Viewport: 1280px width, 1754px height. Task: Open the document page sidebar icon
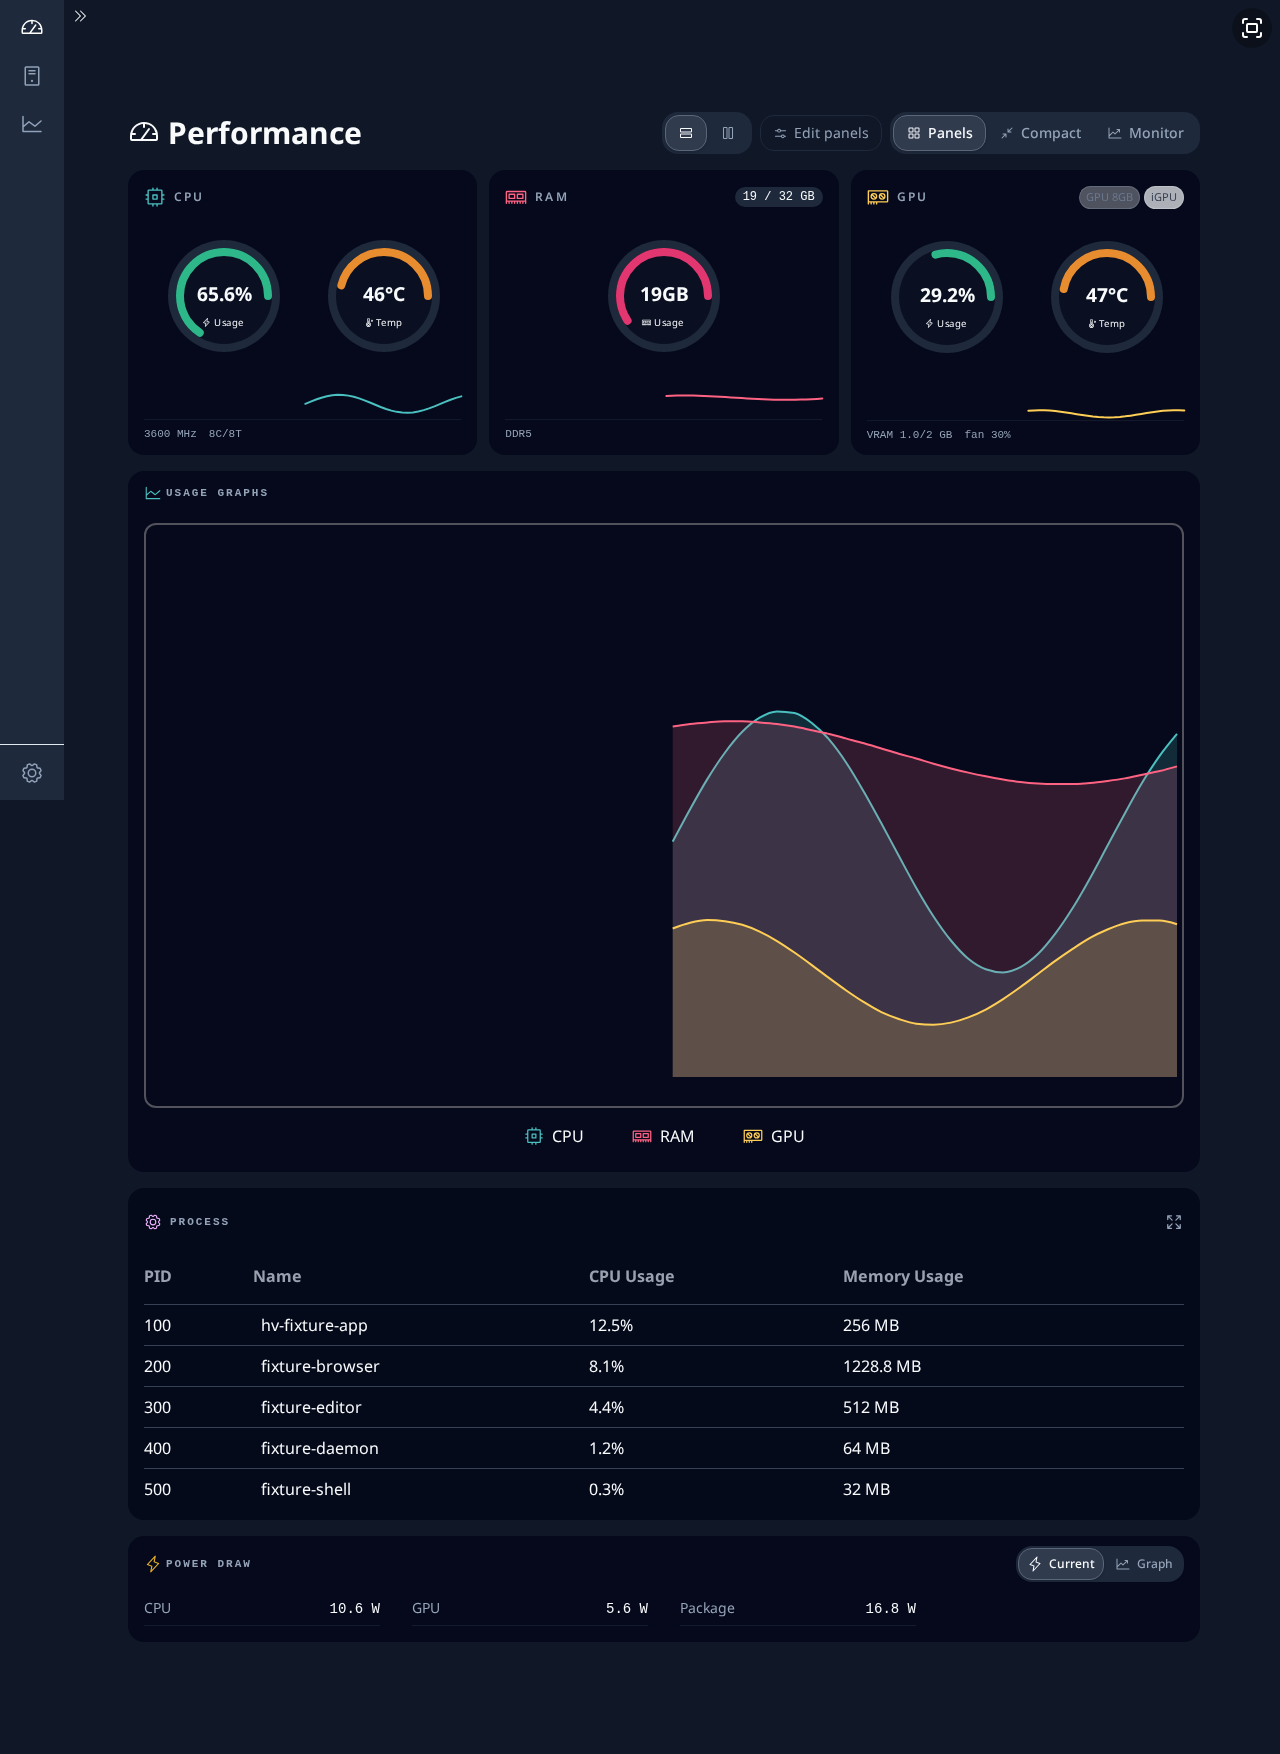(32, 76)
